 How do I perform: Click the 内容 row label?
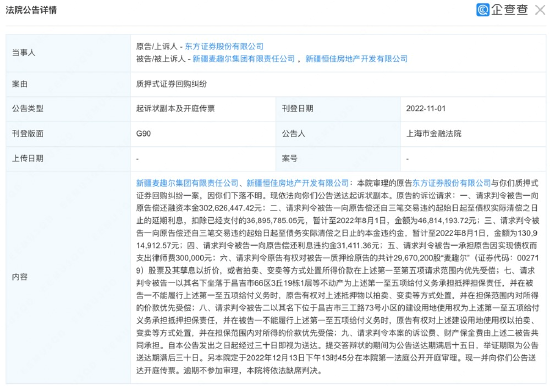click(x=19, y=277)
